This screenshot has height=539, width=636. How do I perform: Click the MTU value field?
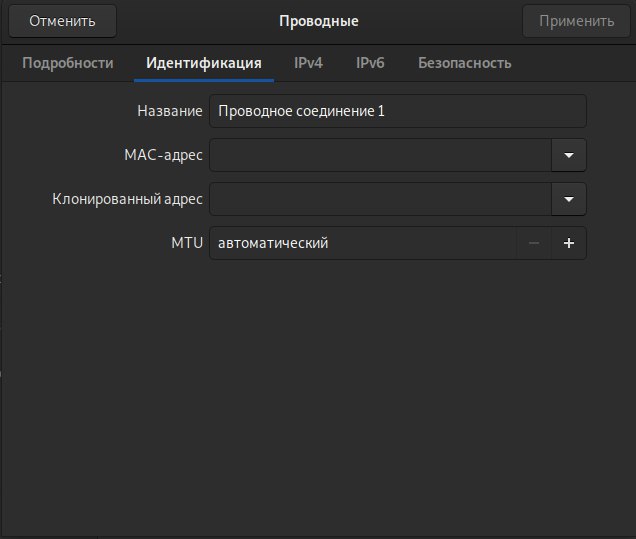tap(363, 243)
